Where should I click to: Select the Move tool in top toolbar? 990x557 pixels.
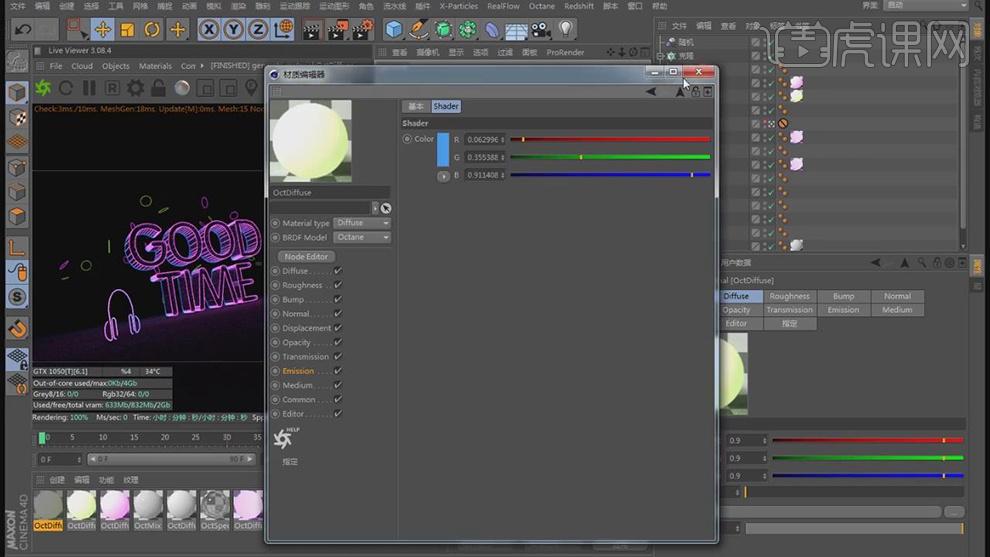point(102,30)
